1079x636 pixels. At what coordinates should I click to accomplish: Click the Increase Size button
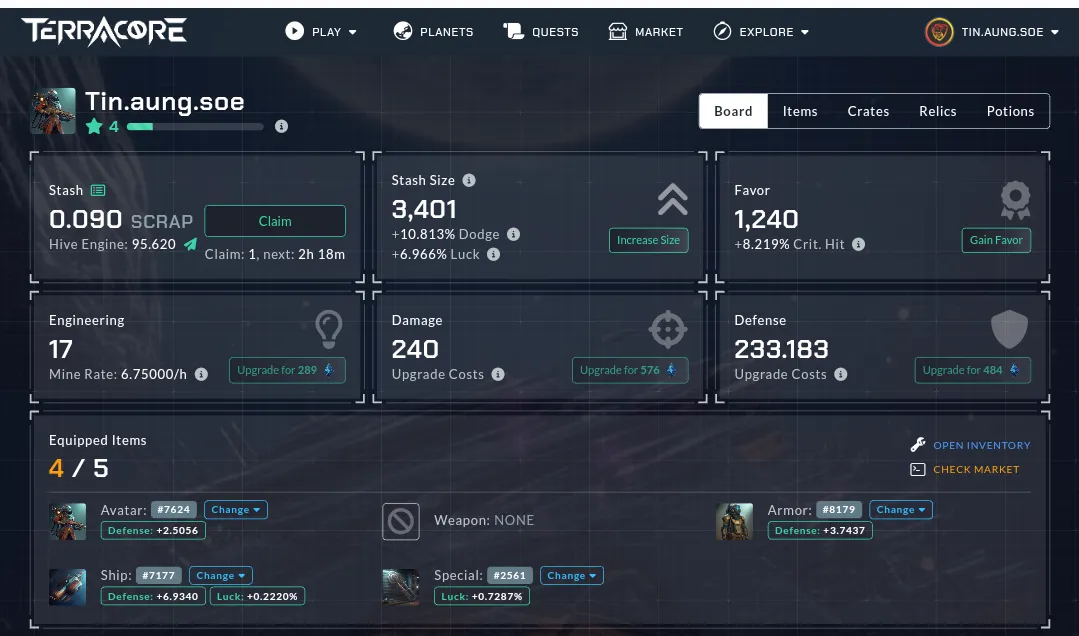click(648, 240)
